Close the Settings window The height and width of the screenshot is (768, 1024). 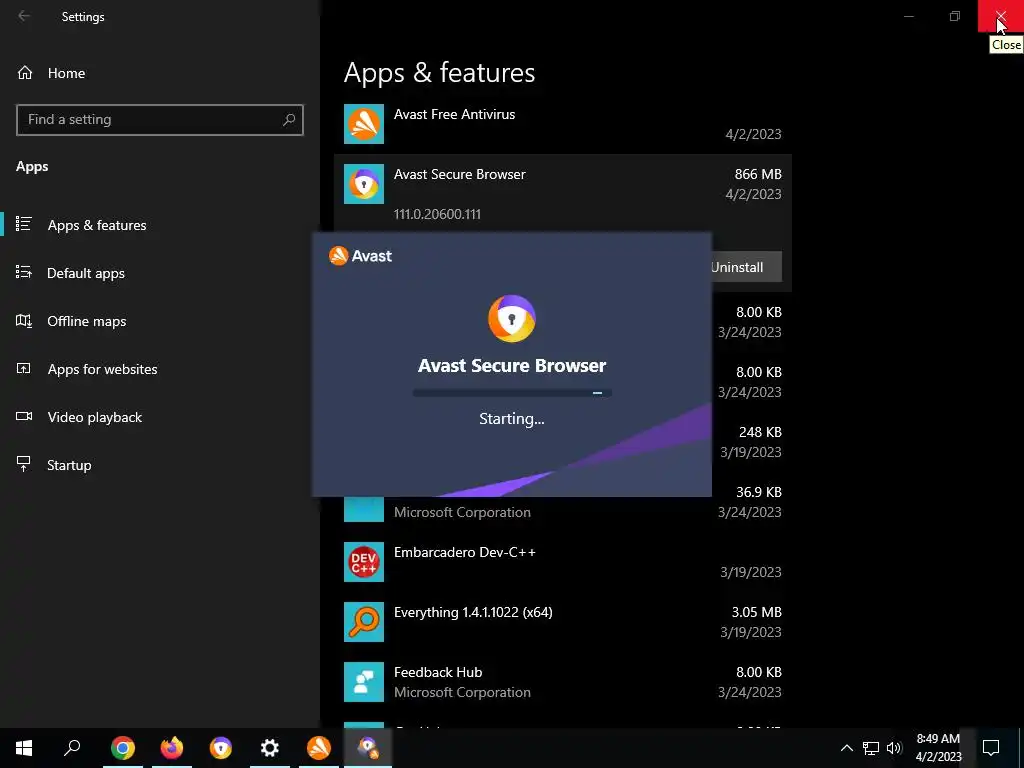[1000, 16]
